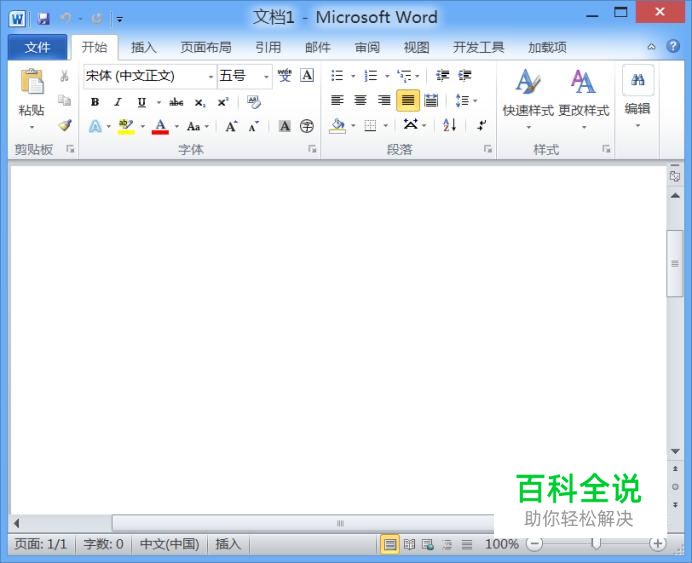Screen dimensions: 692x563
Task: Click the Cut scissors icon
Action: coord(64,76)
